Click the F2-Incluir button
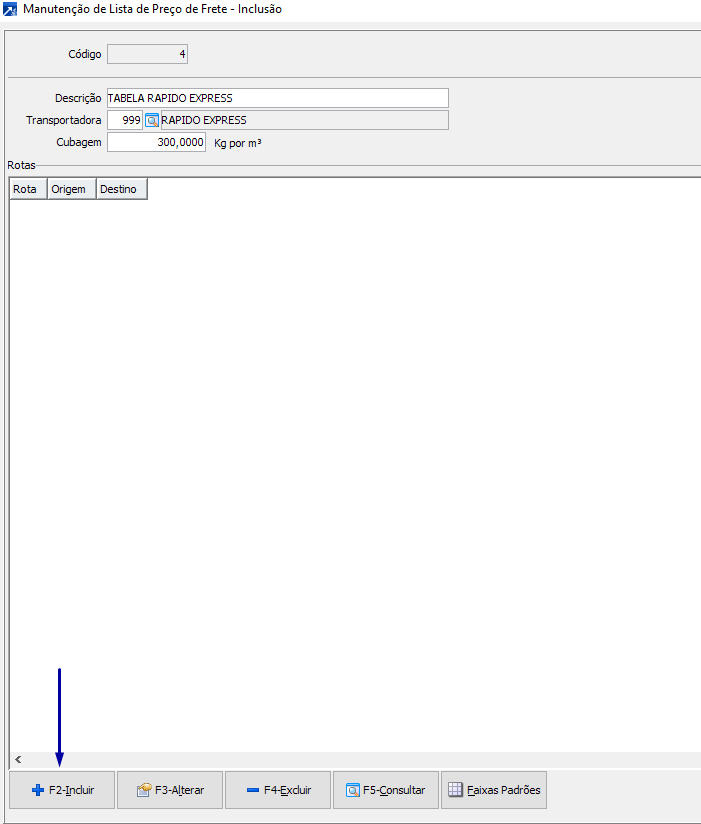The image size is (701, 824). tap(62, 790)
